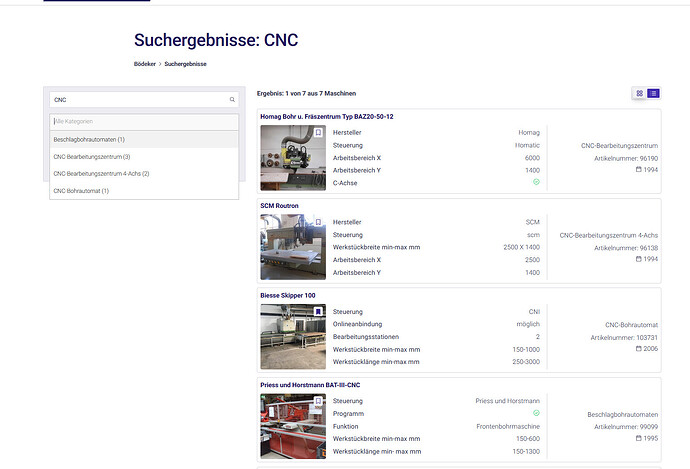
Task: Click 'Artikelnummer: 96190' text
Action: (x=626, y=158)
